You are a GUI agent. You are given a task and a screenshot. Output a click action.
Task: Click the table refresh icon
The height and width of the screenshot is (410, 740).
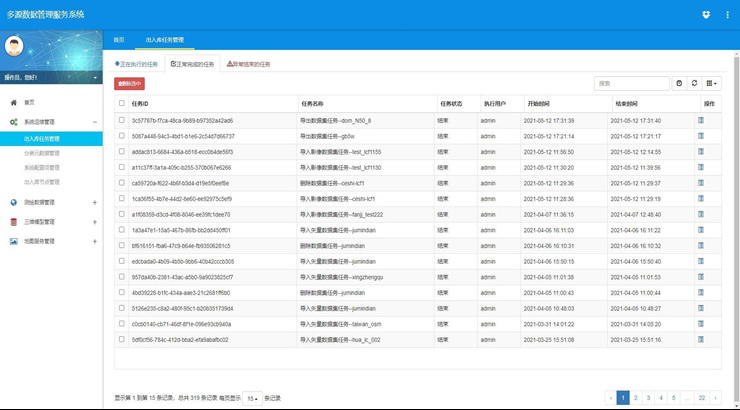tap(695, 84)
